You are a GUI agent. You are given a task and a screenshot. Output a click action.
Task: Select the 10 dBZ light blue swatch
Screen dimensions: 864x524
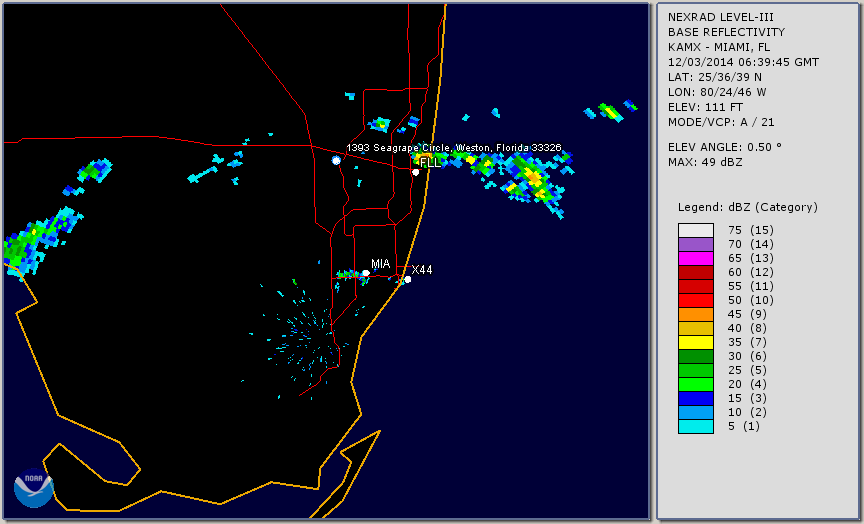coord(696,413)
